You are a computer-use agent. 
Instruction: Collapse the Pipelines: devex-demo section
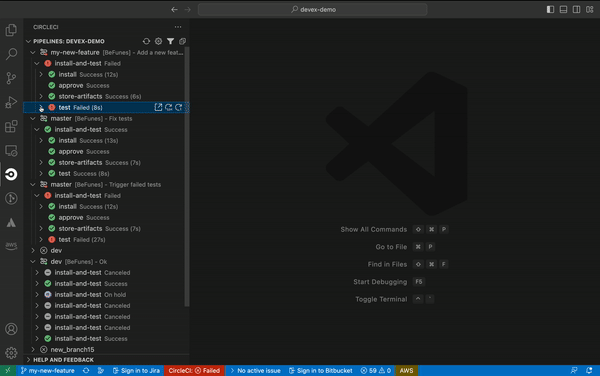(x=28, y=41)
